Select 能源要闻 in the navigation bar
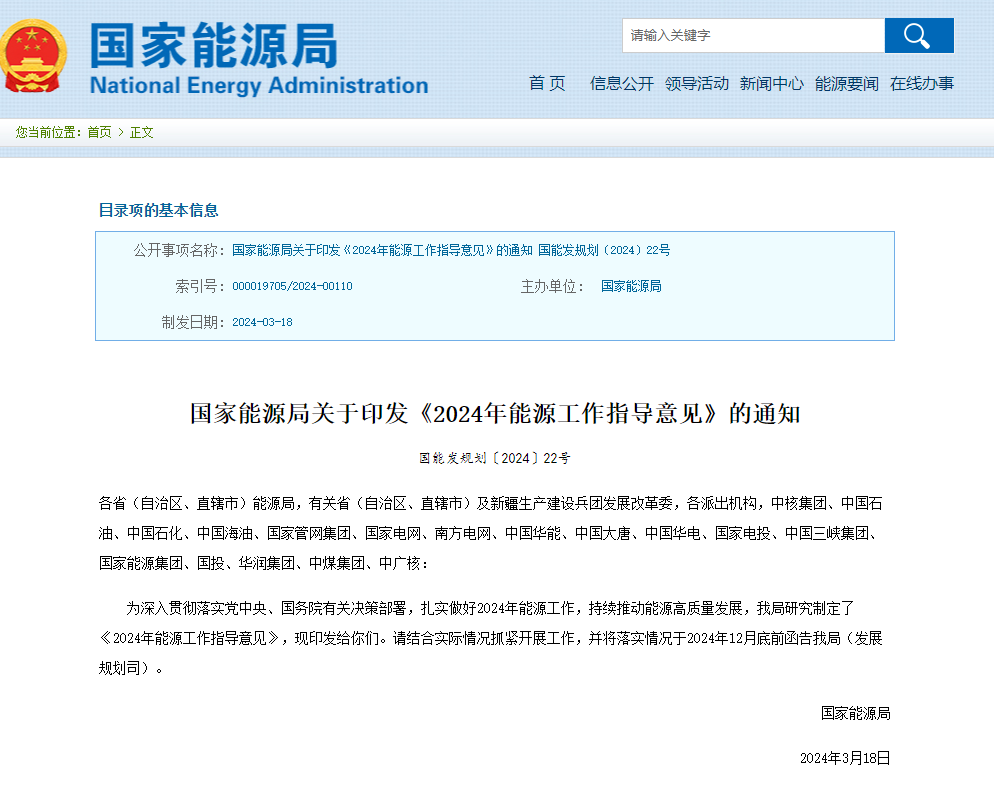994x785 pixels. (x=846, y=84)
